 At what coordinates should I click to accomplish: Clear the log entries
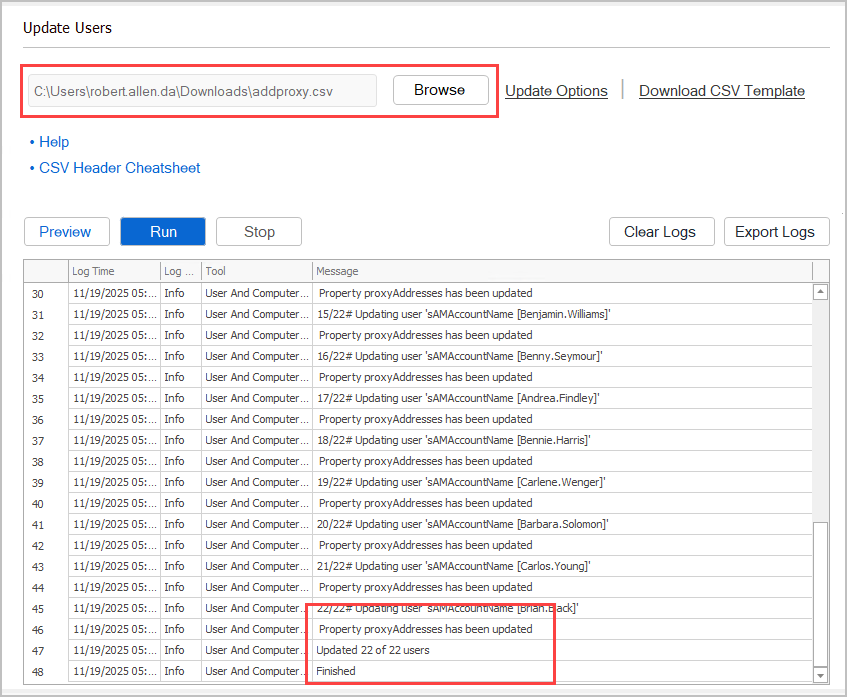(661, 231)
